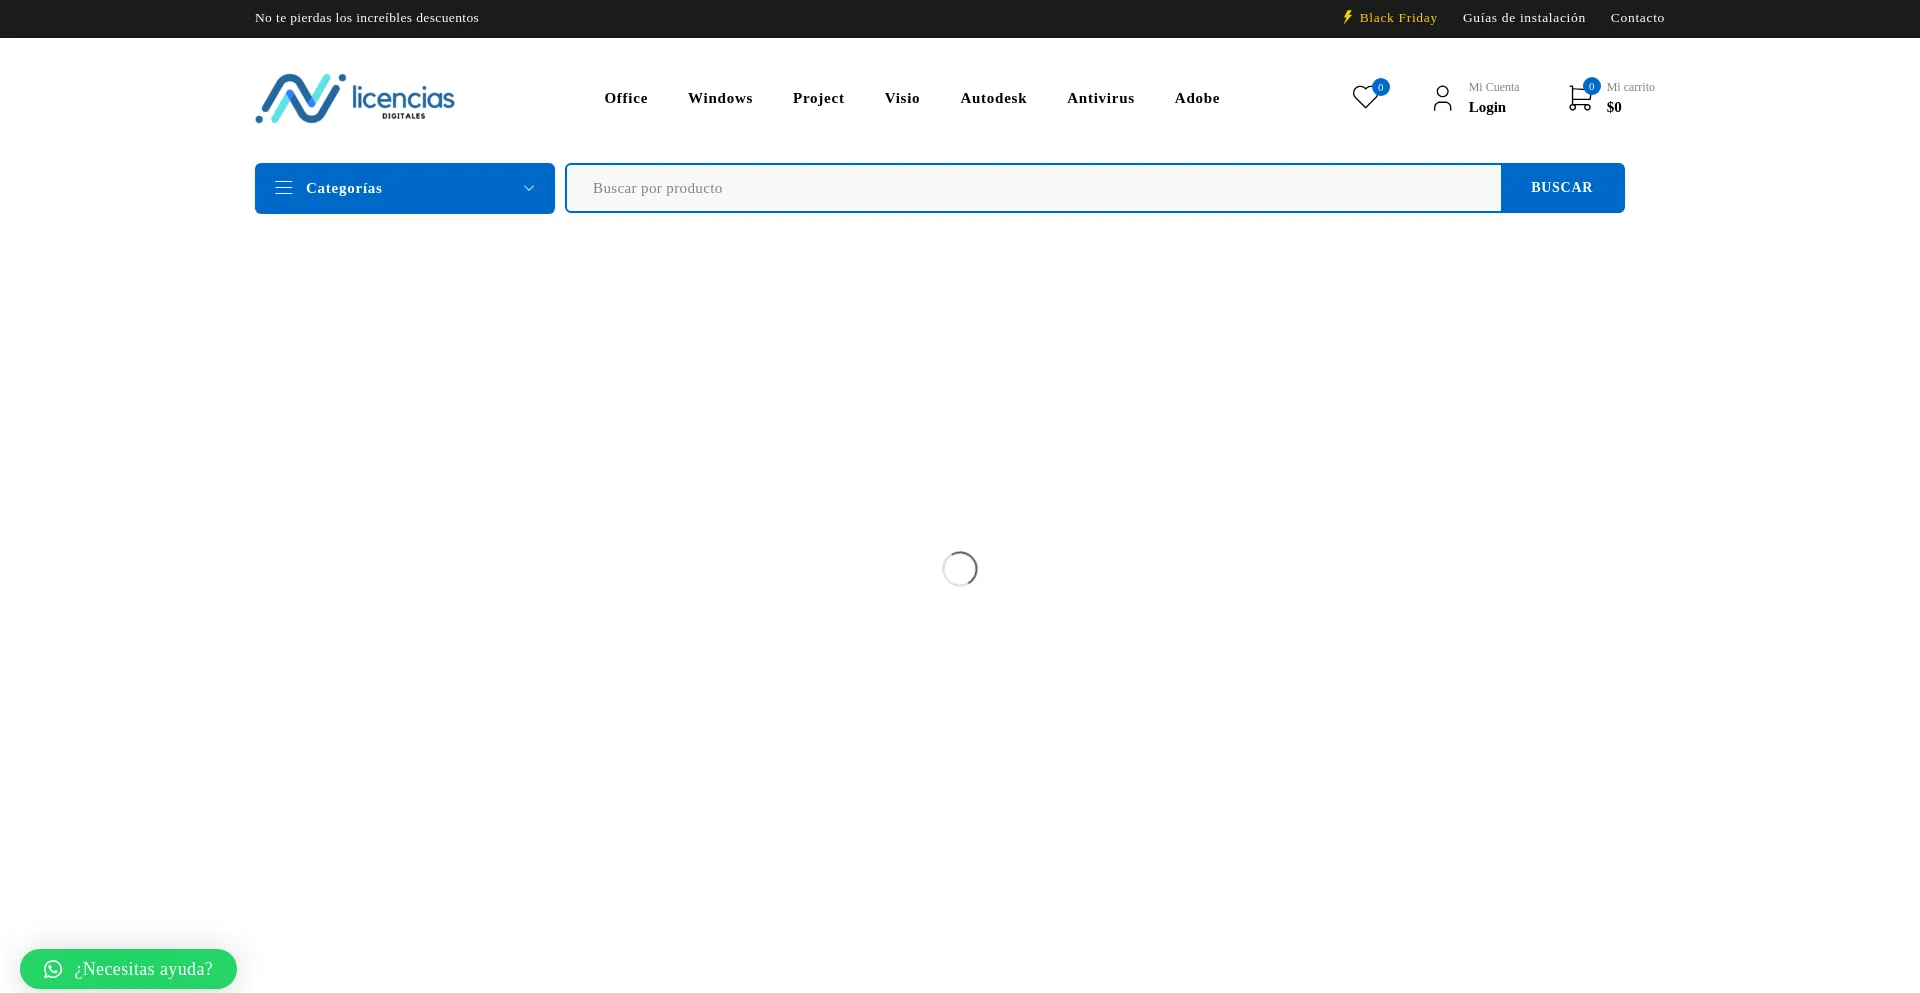Select Windows in navigation bar
The width and height of the screenshot is (1920, 993).
coord(720,98)
